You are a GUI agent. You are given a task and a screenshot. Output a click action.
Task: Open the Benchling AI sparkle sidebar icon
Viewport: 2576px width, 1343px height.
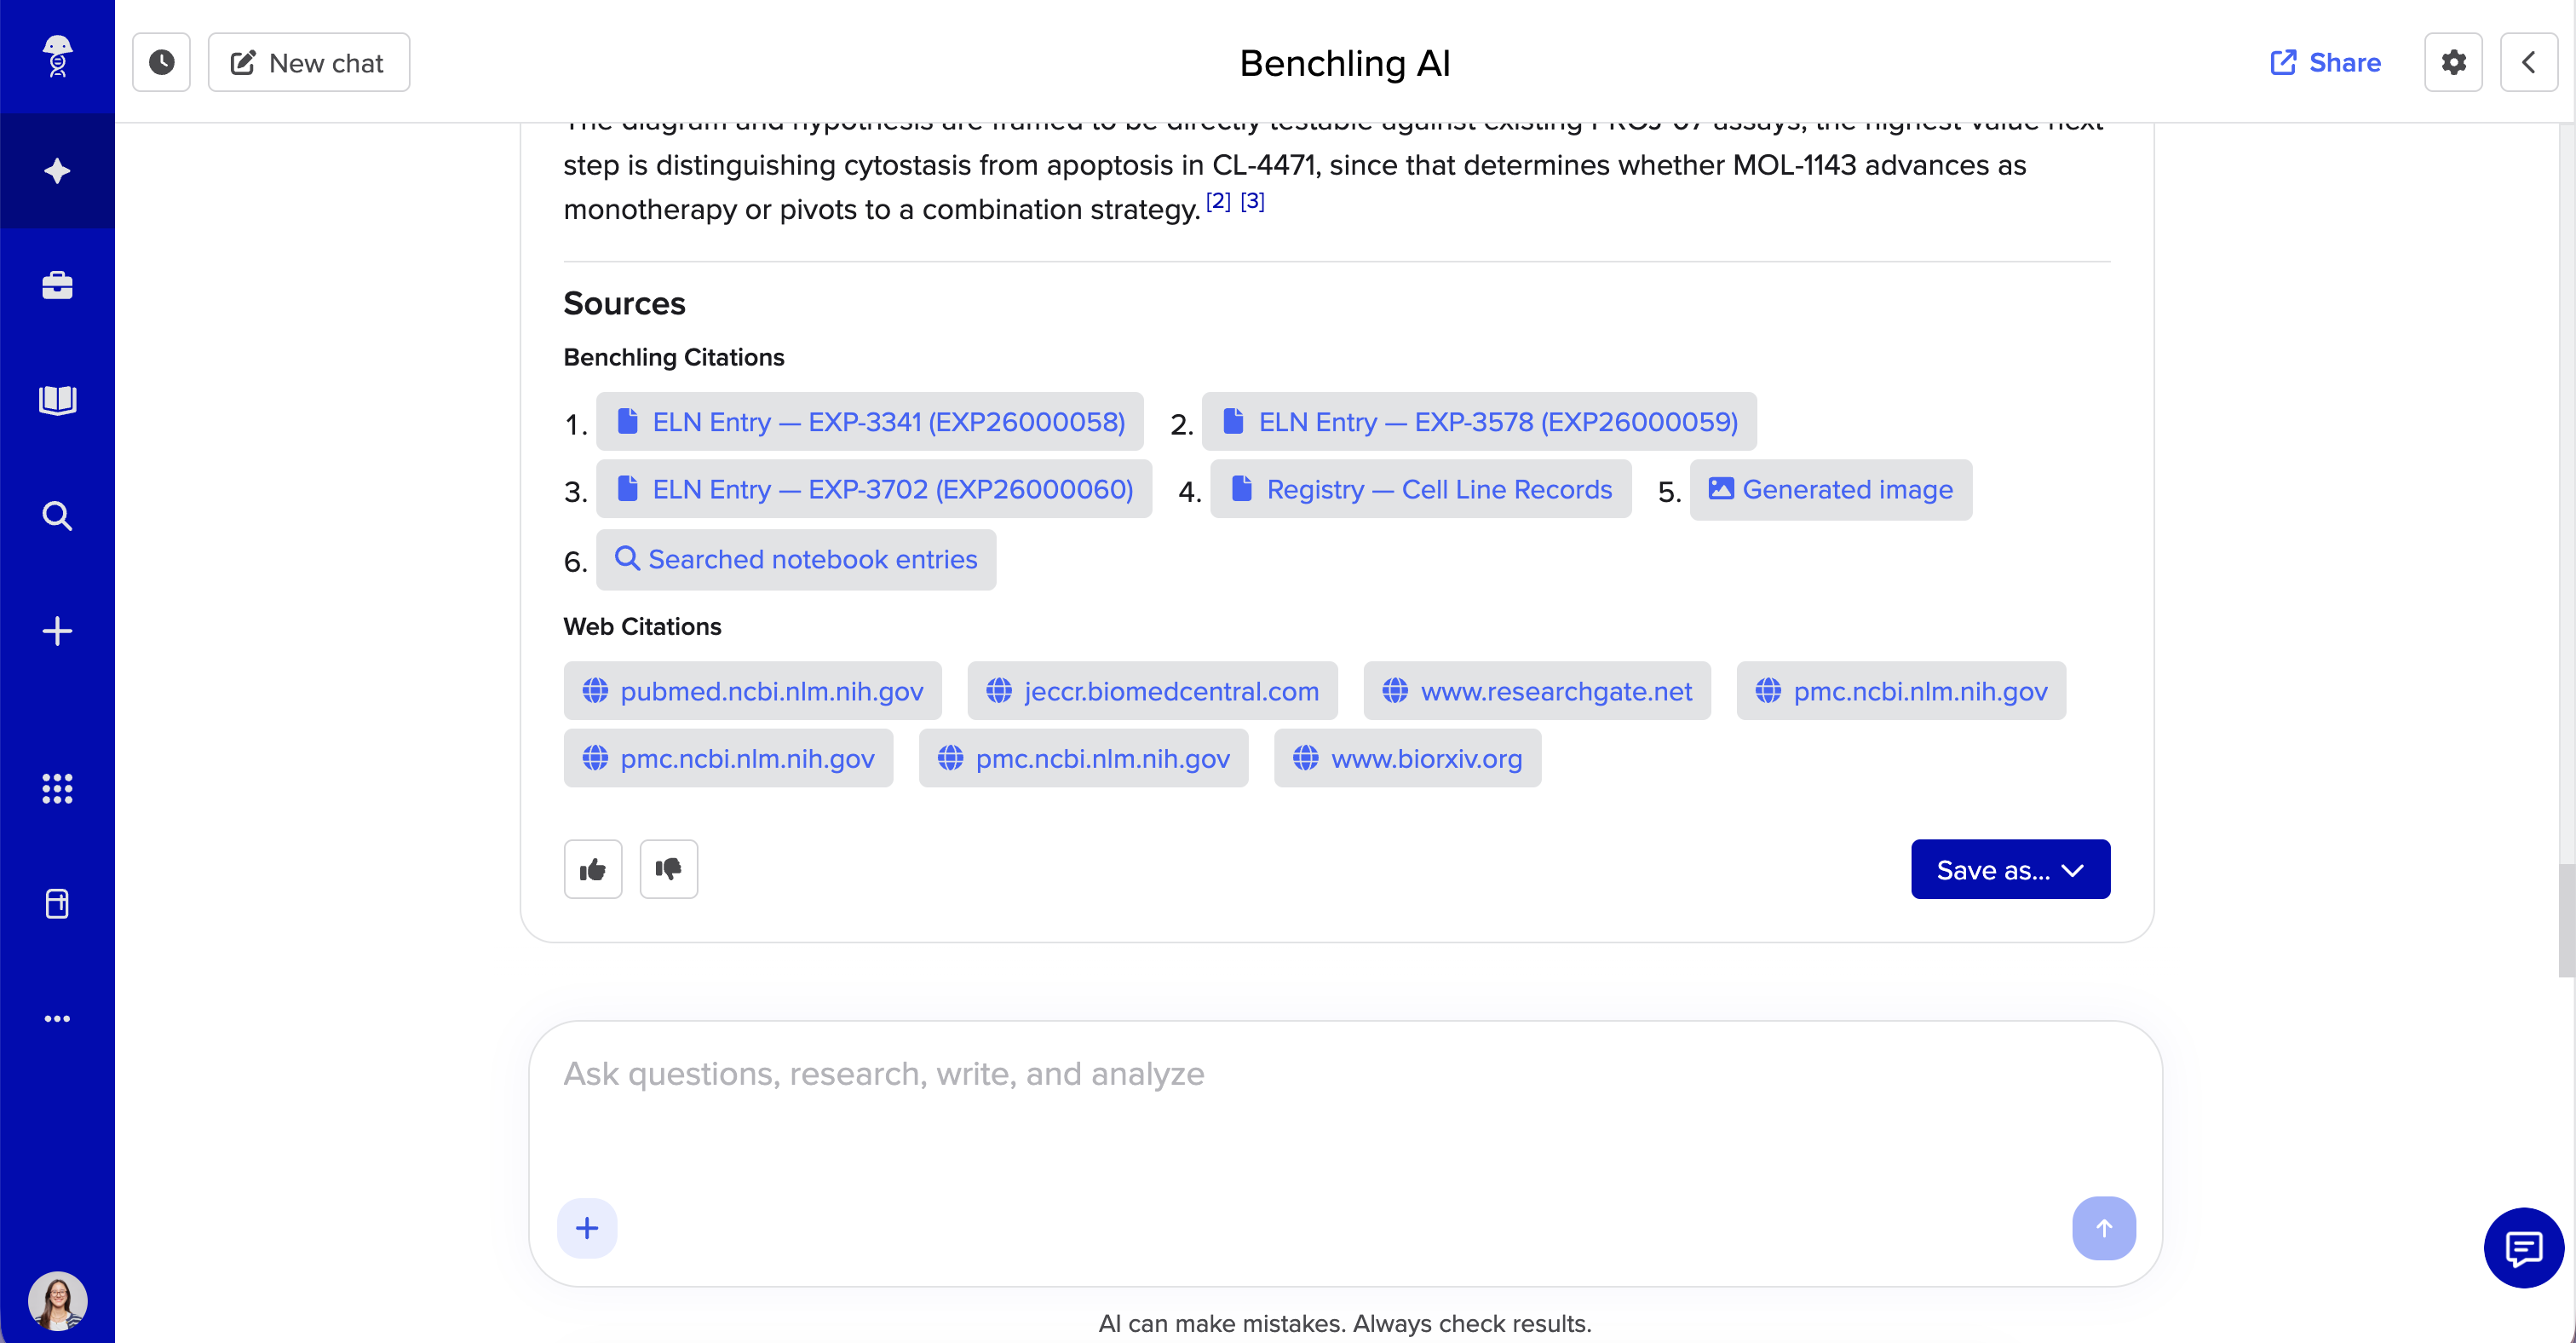tap(57, 171)
